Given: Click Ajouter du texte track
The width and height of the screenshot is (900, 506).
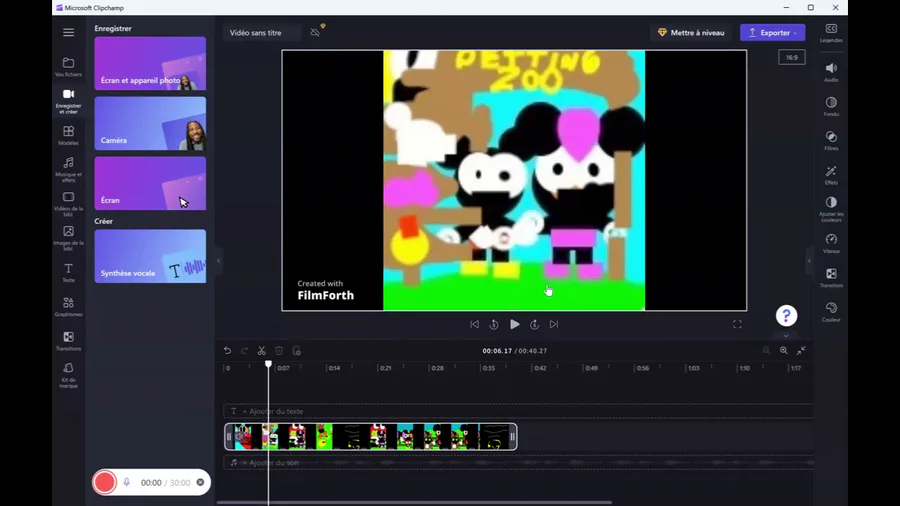Looking at the screenshot, I should (518, 411).
